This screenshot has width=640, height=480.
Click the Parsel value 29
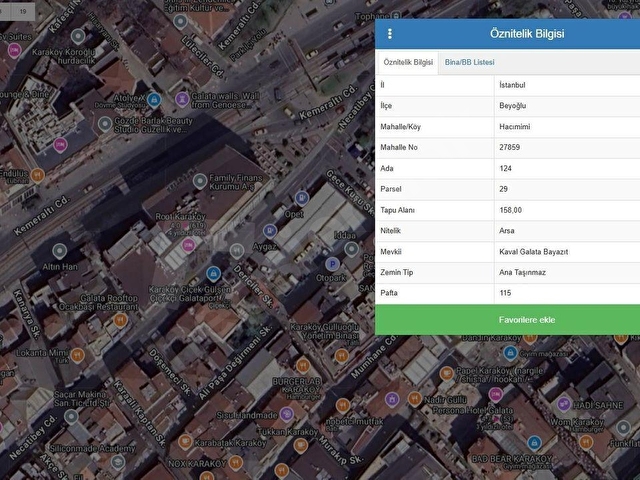503,189
